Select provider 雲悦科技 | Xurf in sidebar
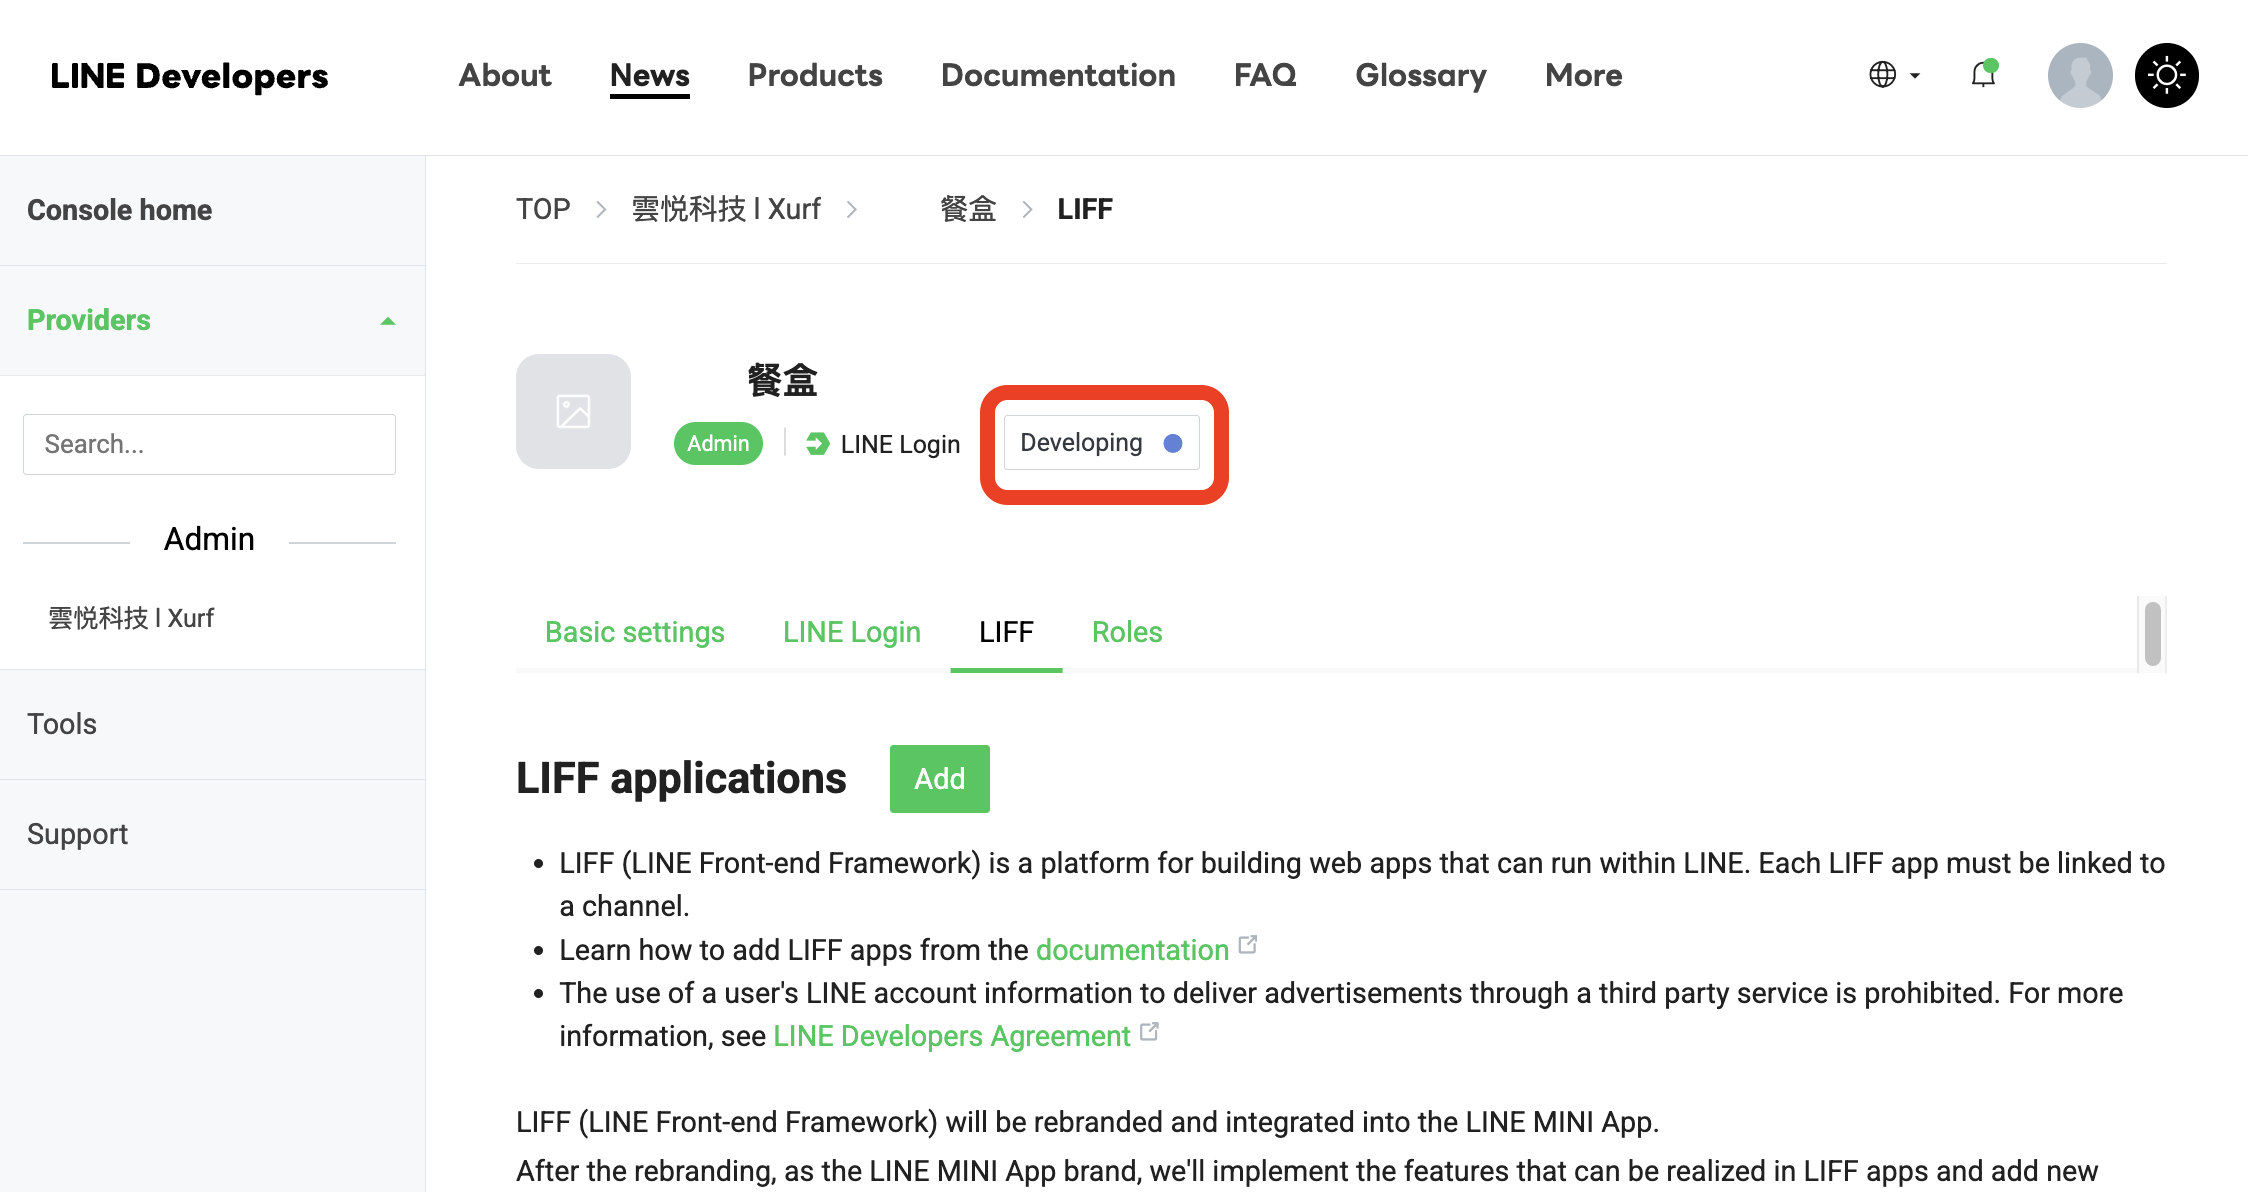This screenshot has width=2248, height=1192. (132, 618)
